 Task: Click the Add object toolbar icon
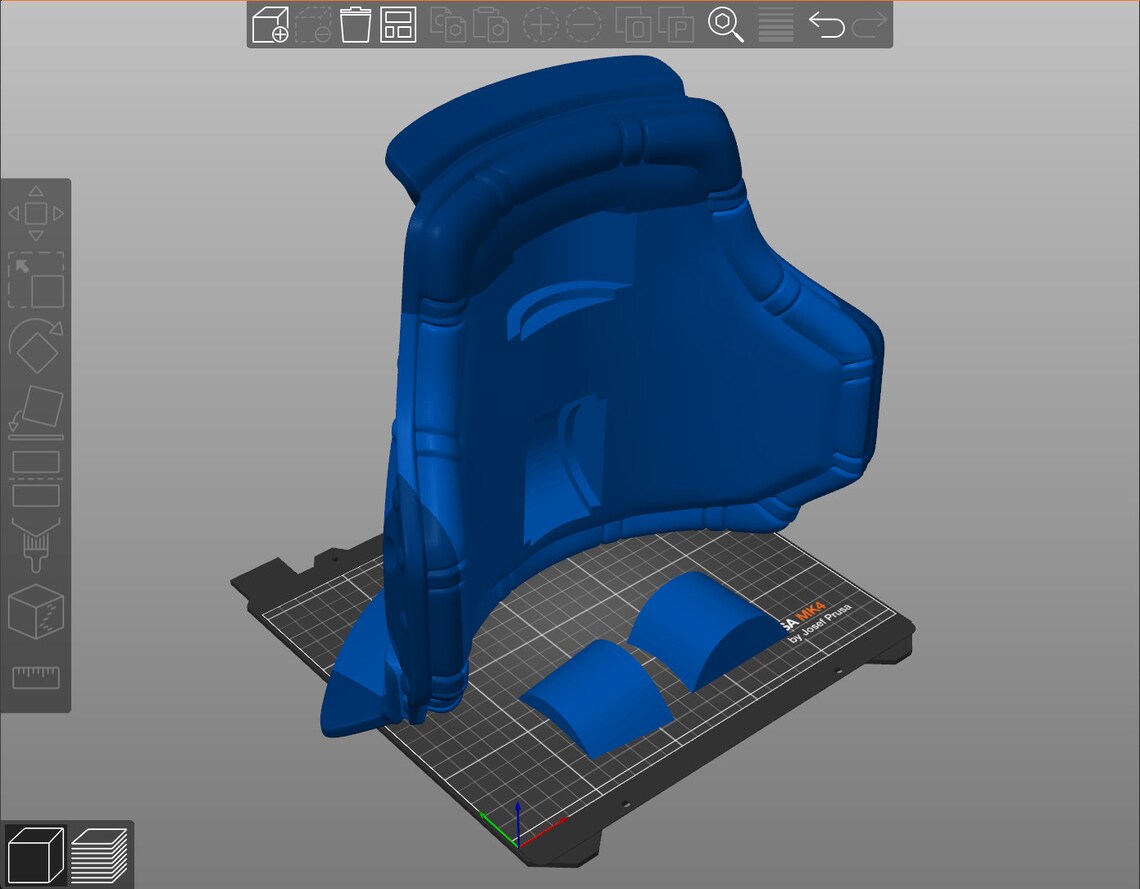(x=270, y=25)
